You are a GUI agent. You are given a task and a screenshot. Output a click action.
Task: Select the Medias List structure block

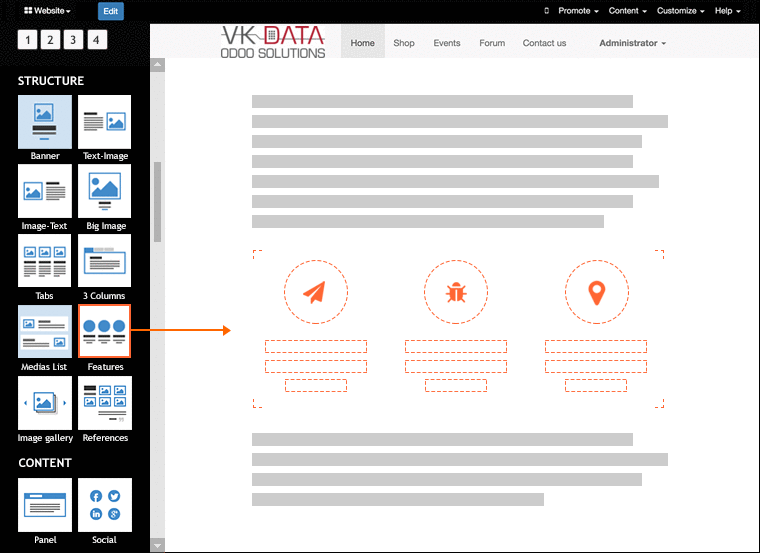[x=45, y=331]
